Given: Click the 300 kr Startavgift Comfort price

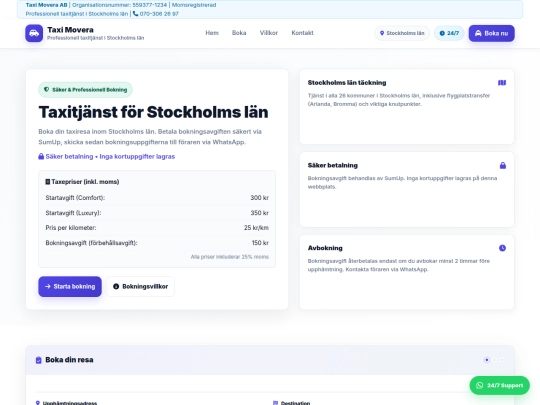Looking at the screenshot, I should point(259,198).
